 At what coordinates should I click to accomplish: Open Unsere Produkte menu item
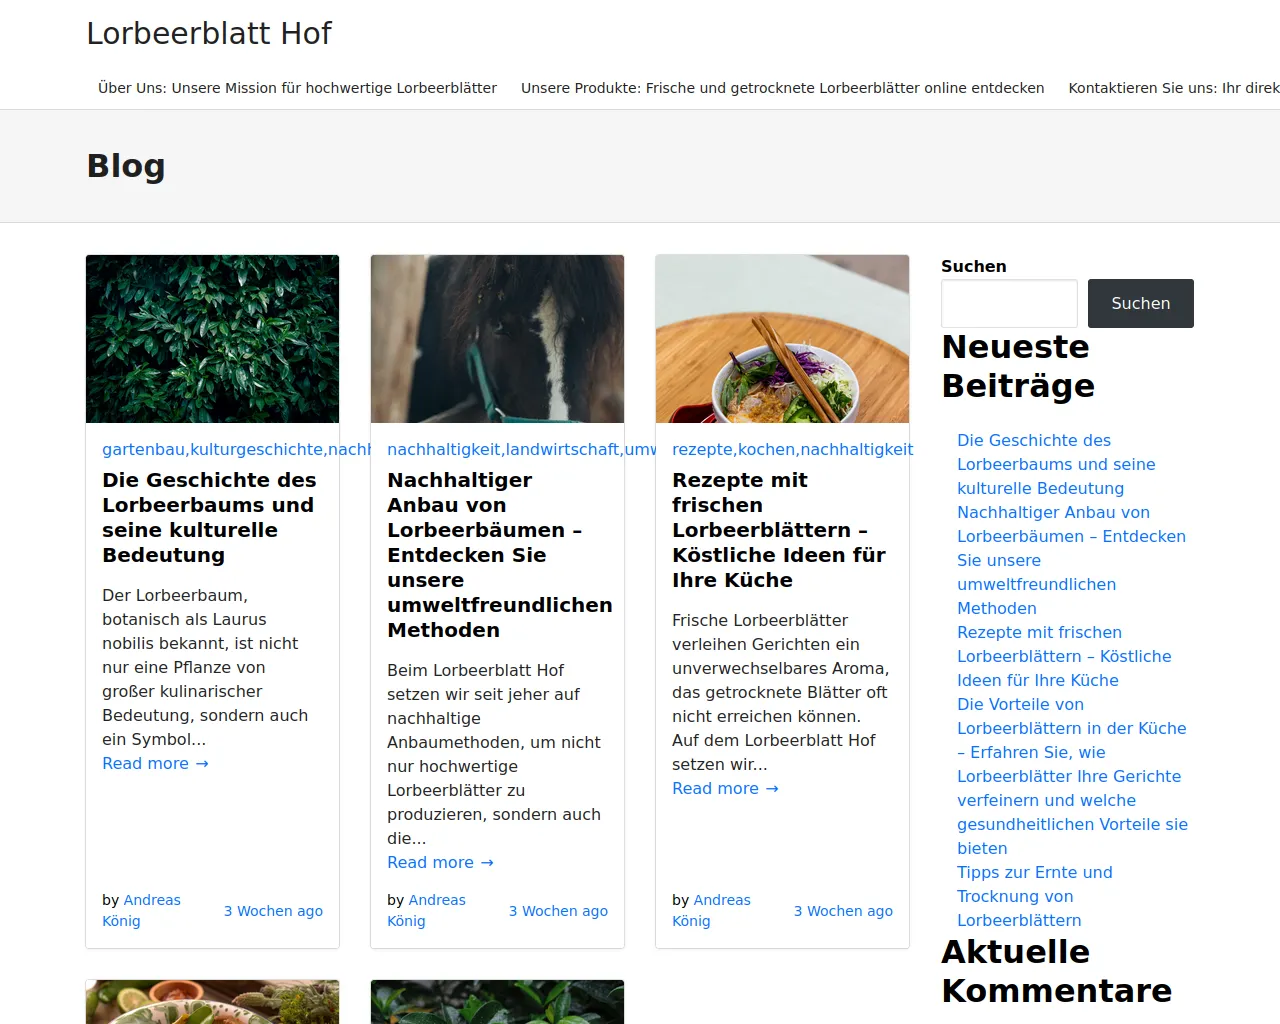[x=782, y=88]
